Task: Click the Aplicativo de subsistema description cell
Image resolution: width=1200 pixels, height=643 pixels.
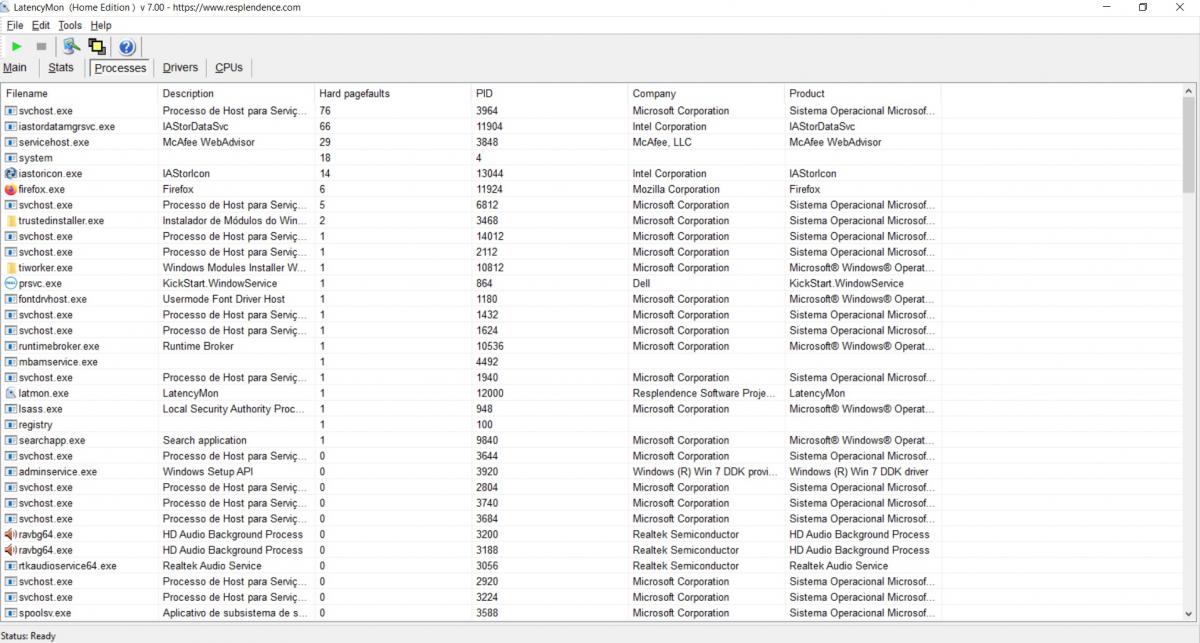Action: (x=235, y=613)
